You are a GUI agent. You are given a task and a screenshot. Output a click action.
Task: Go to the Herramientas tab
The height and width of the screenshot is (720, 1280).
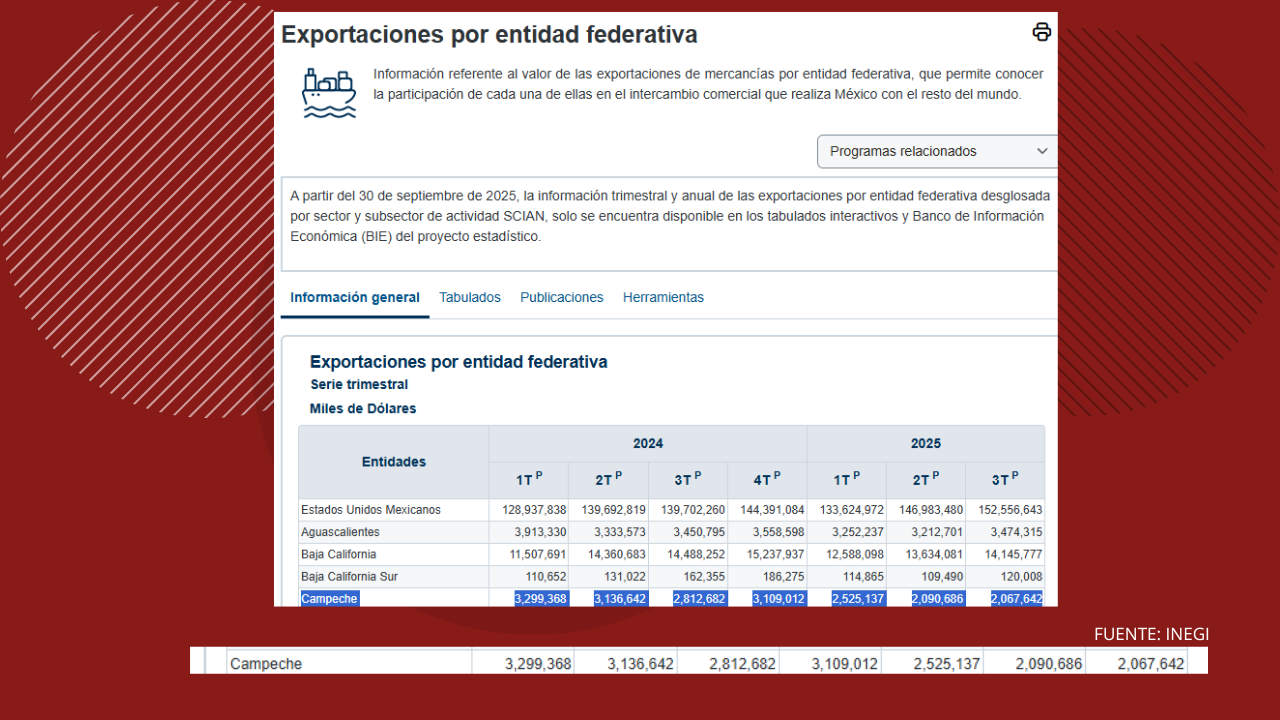663,297
